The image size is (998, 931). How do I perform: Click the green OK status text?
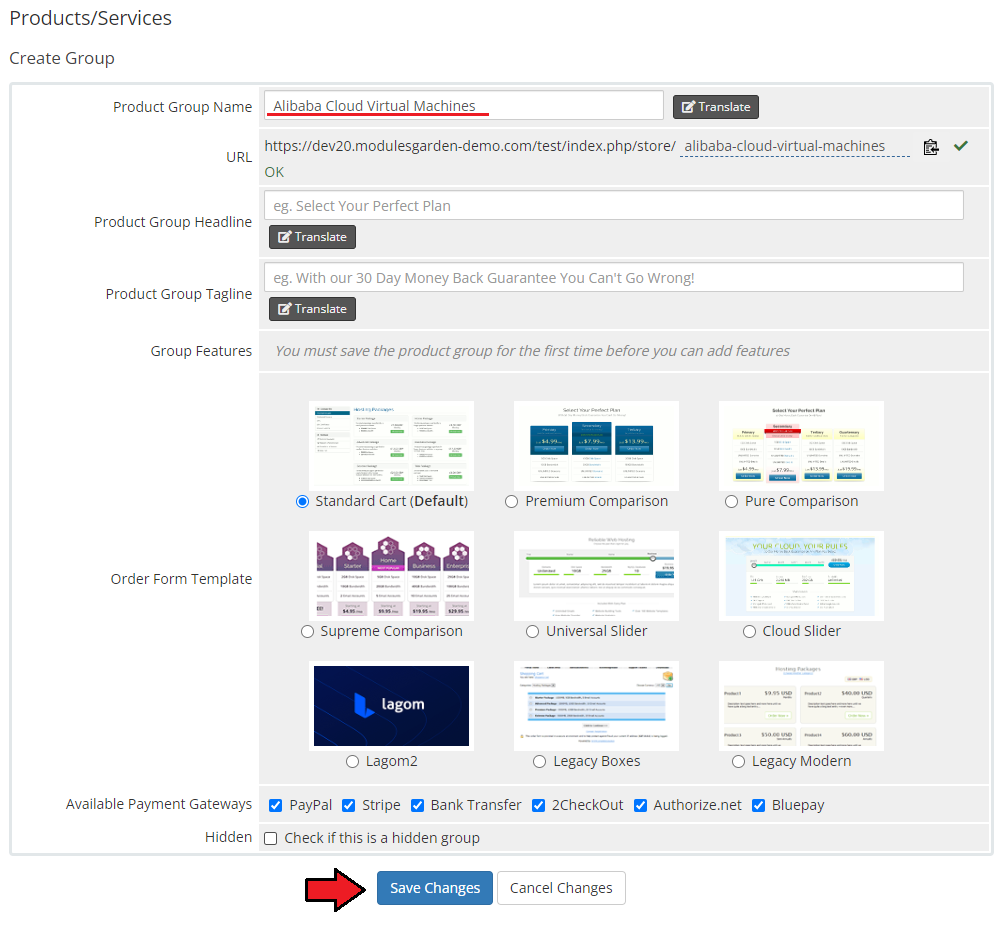274,172
